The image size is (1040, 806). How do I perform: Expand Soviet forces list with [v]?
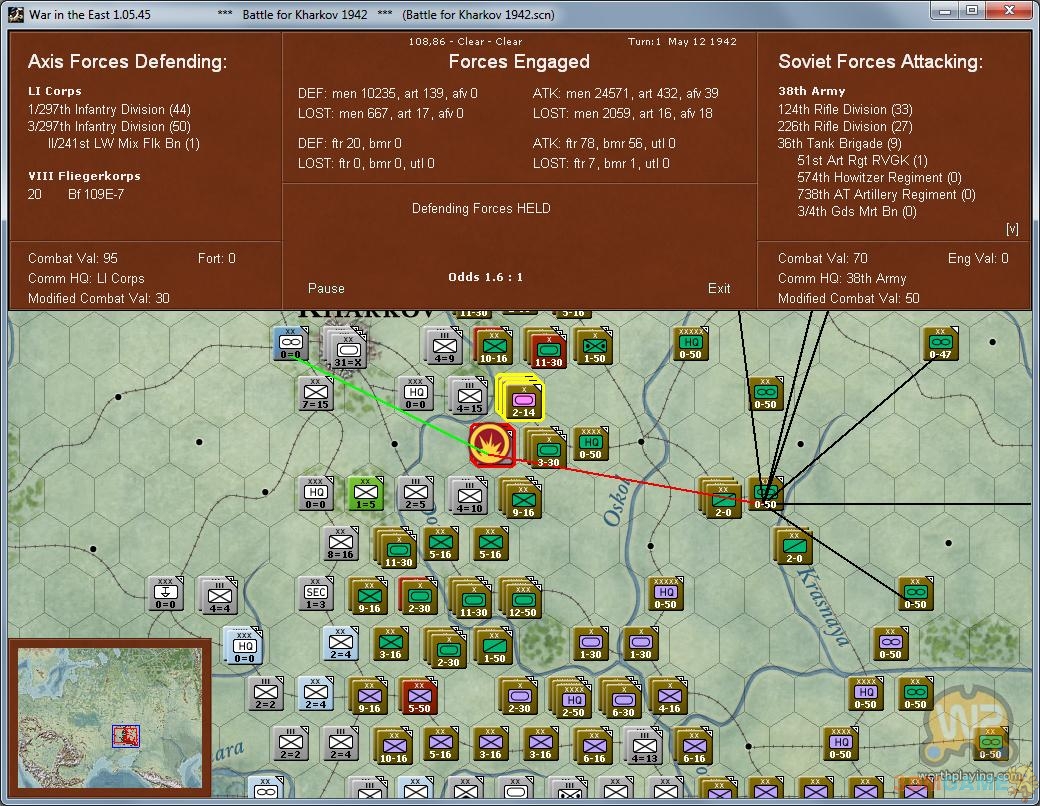pos(1012,229)
